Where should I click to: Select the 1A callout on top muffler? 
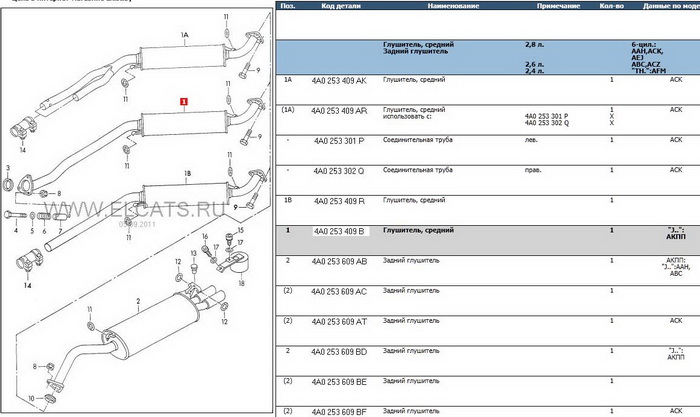click(185, 35)
